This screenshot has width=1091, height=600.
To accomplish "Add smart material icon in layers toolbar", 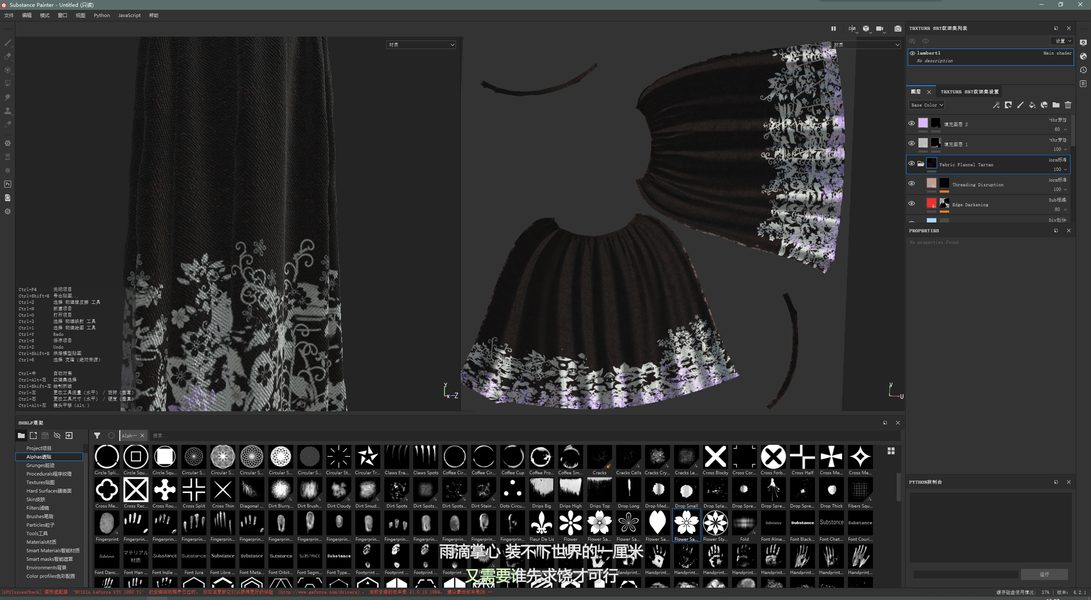I will [1044, 105].
